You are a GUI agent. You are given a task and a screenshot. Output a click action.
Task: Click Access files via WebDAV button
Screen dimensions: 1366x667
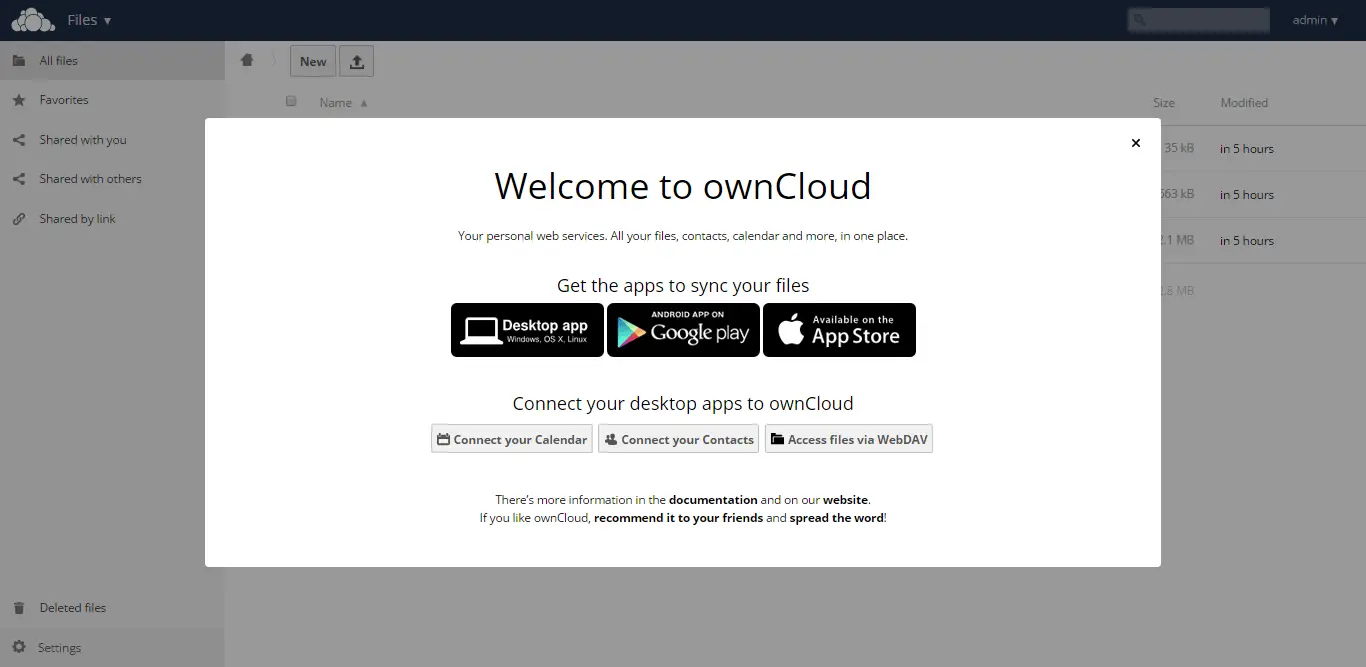tap(848, 439)
